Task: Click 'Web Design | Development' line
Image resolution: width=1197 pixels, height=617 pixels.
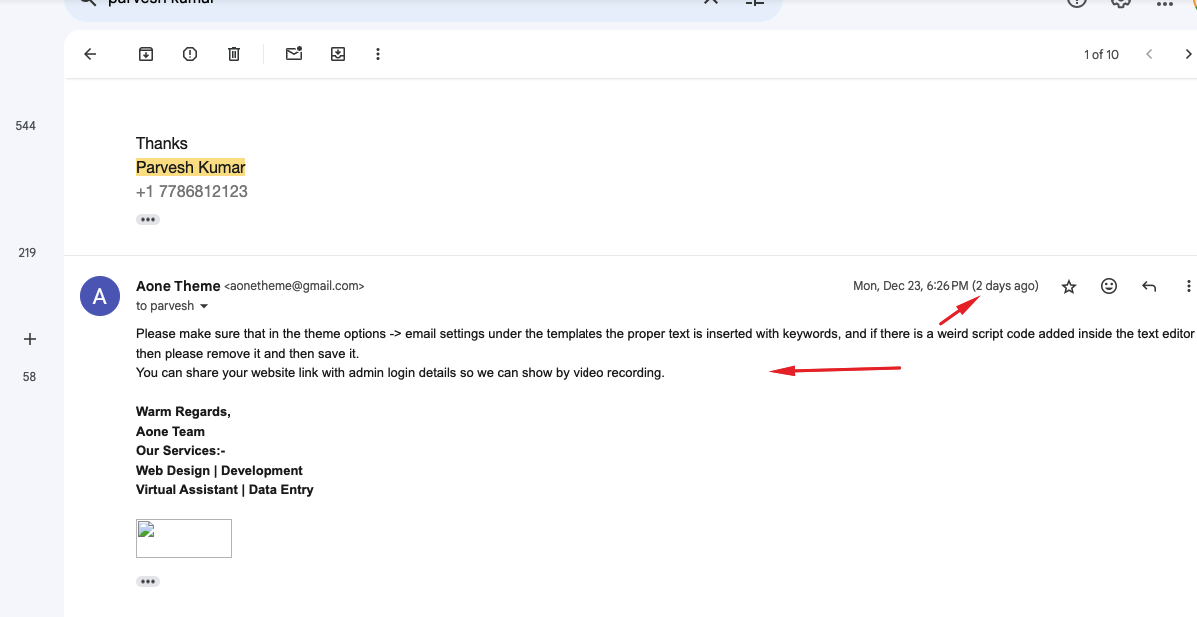Action: click(219, 470)
